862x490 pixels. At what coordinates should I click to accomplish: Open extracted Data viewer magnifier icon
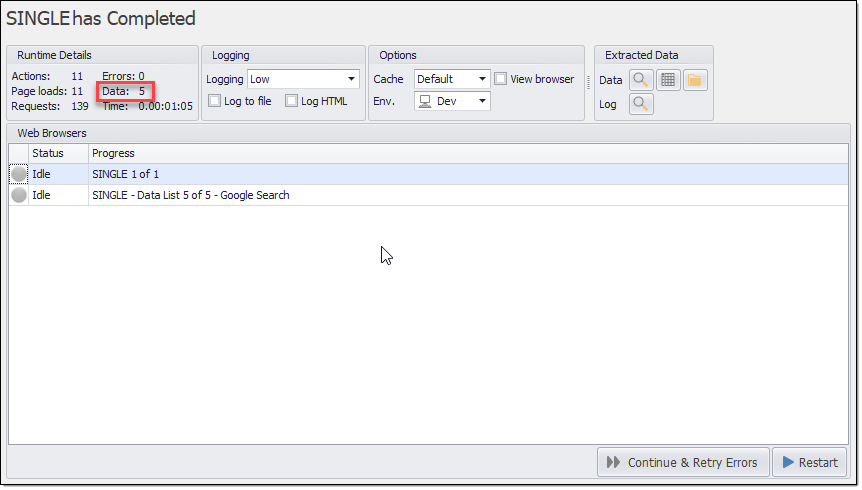coord(641,80)
